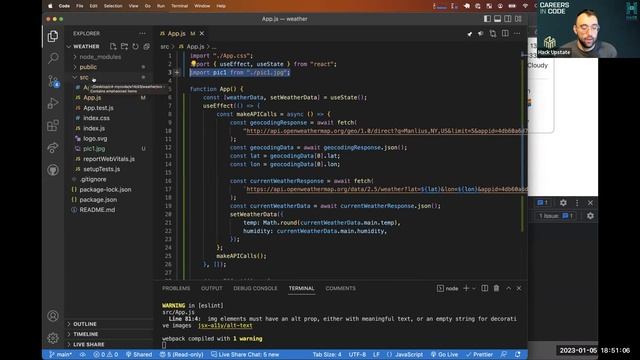The height and width of the screenshot is (360, 640).
Task: Click Go Live in status bar
Action: pos(444,354)
